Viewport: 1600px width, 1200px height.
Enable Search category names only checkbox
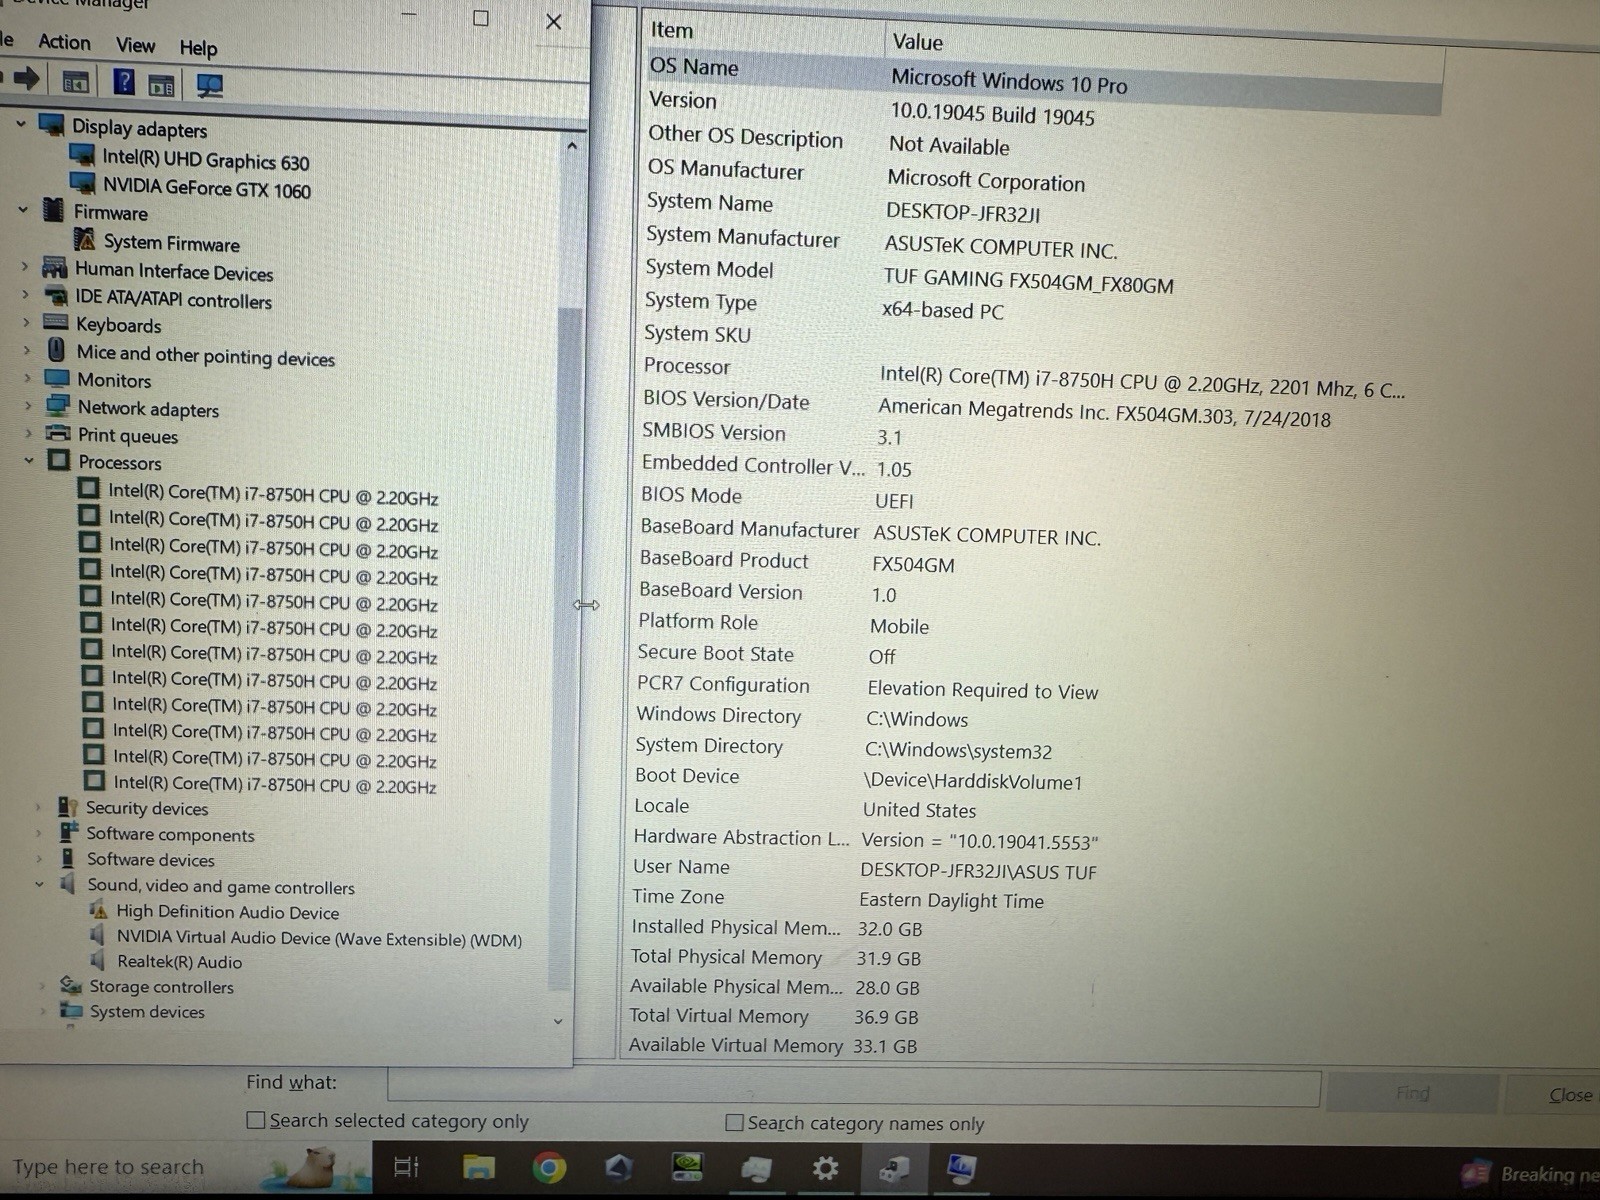click(x=735, y=1123)
